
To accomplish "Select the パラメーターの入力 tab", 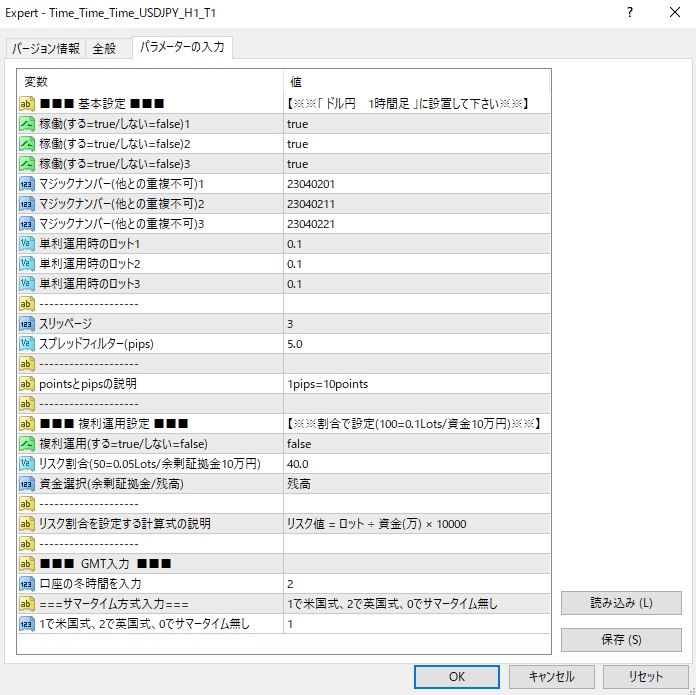I will pos(182,47).
